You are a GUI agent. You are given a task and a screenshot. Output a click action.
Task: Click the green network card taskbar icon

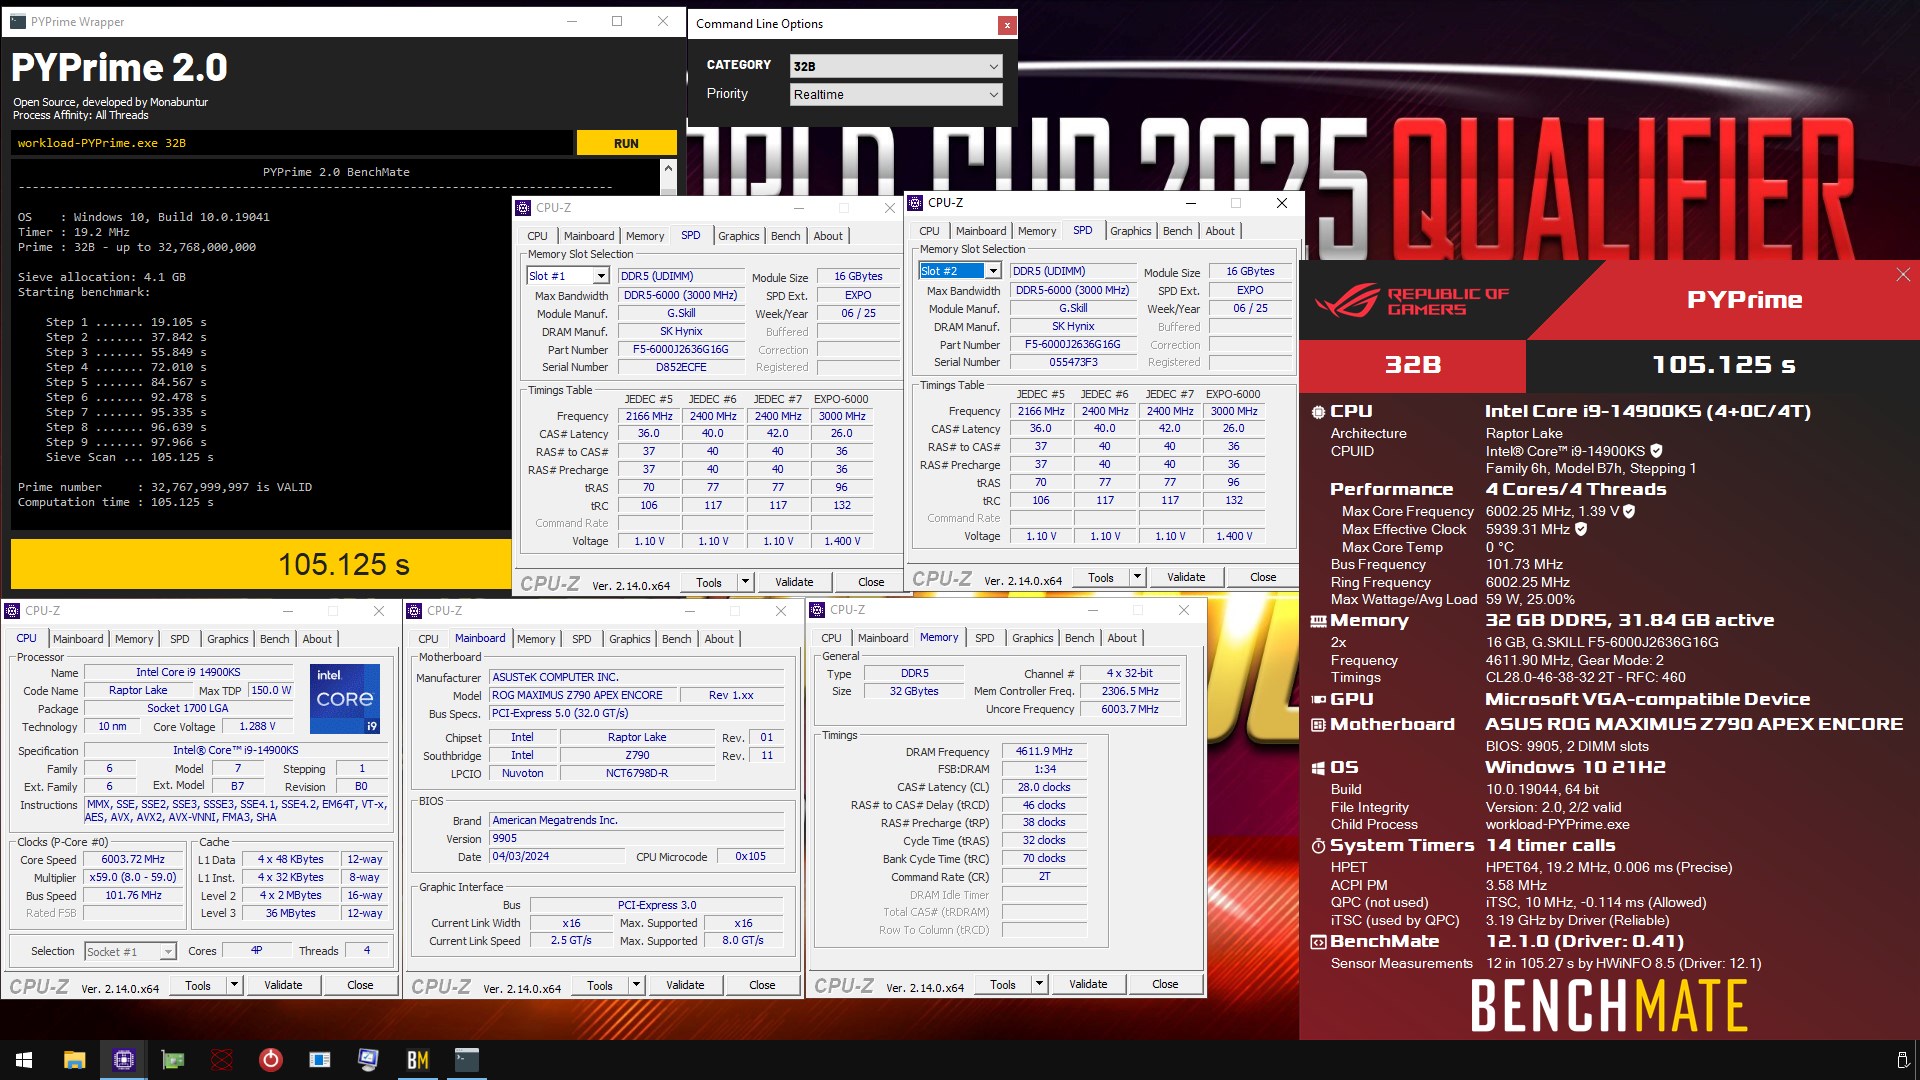pyautogui.click(x=173, y=1060)
